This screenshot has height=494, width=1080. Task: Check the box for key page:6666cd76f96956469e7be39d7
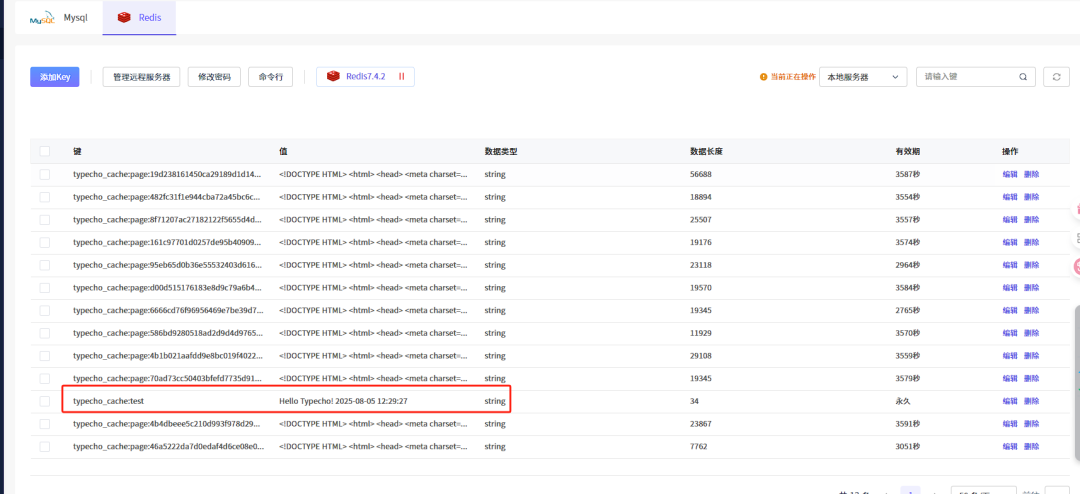coord(45,311)
